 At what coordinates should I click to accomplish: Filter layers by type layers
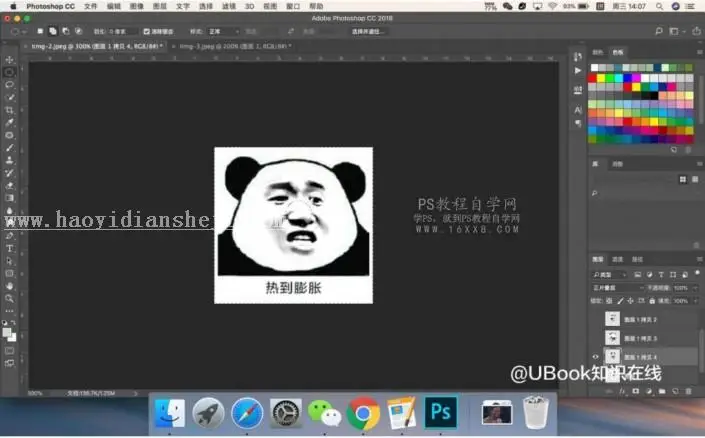(x=661, y=274)
